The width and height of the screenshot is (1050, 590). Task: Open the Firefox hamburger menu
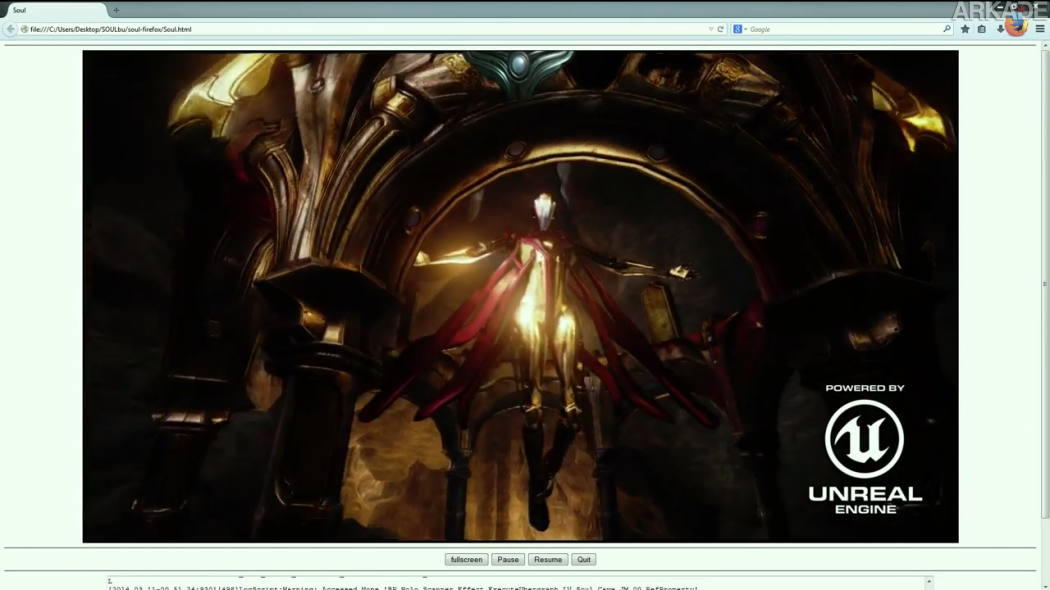click(1040, 29)
